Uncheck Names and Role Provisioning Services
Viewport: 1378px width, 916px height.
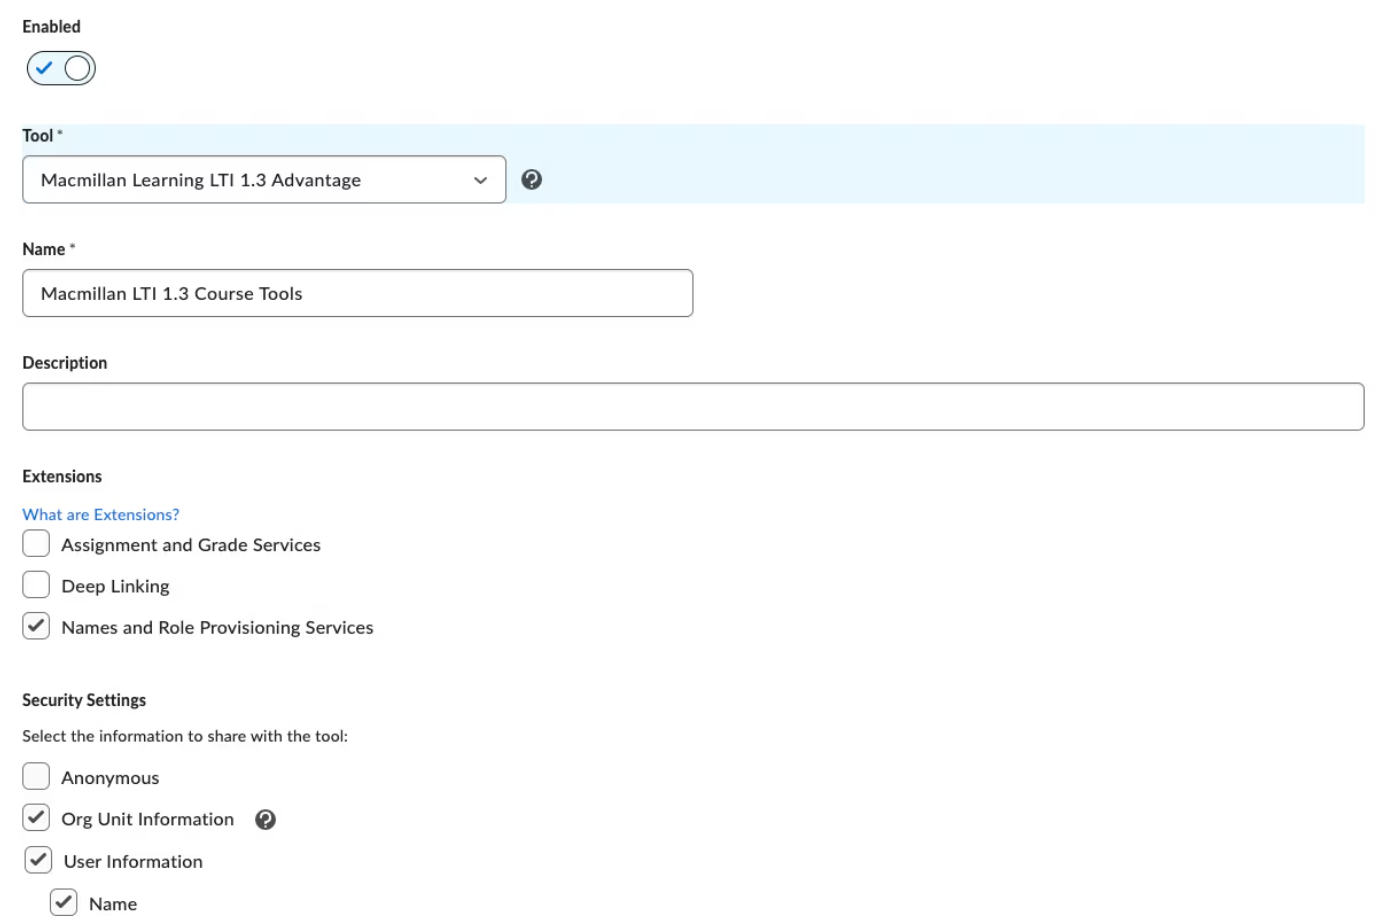coord(36,626)
